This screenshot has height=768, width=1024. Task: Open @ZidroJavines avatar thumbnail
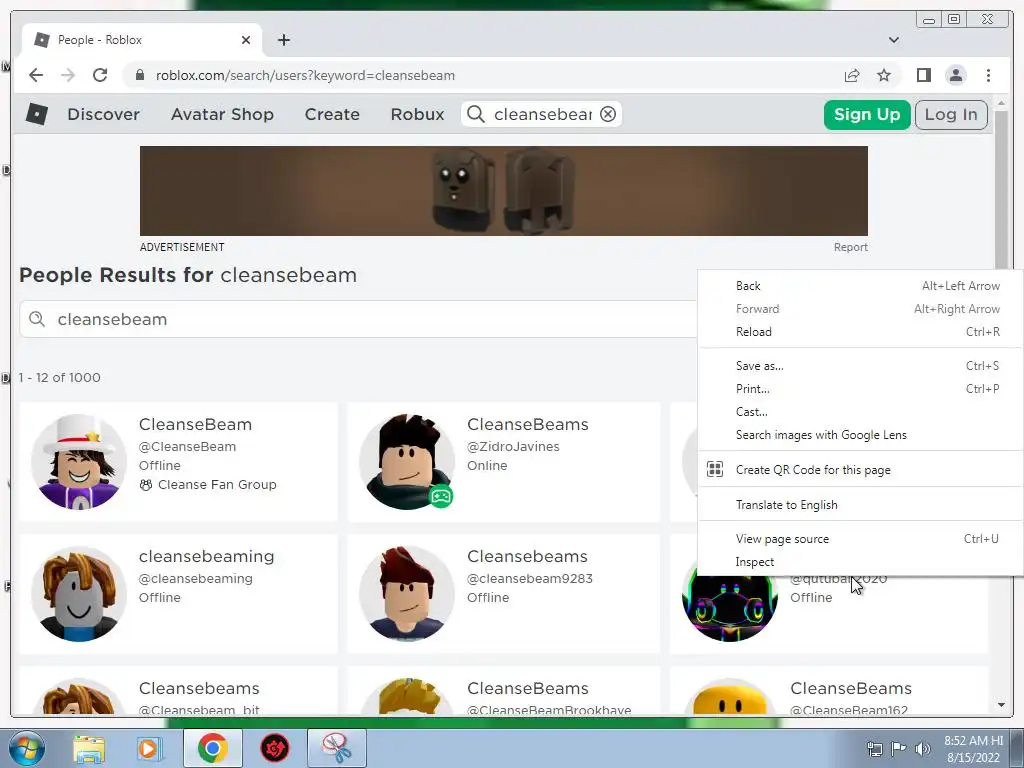click(x=407, y=461)
